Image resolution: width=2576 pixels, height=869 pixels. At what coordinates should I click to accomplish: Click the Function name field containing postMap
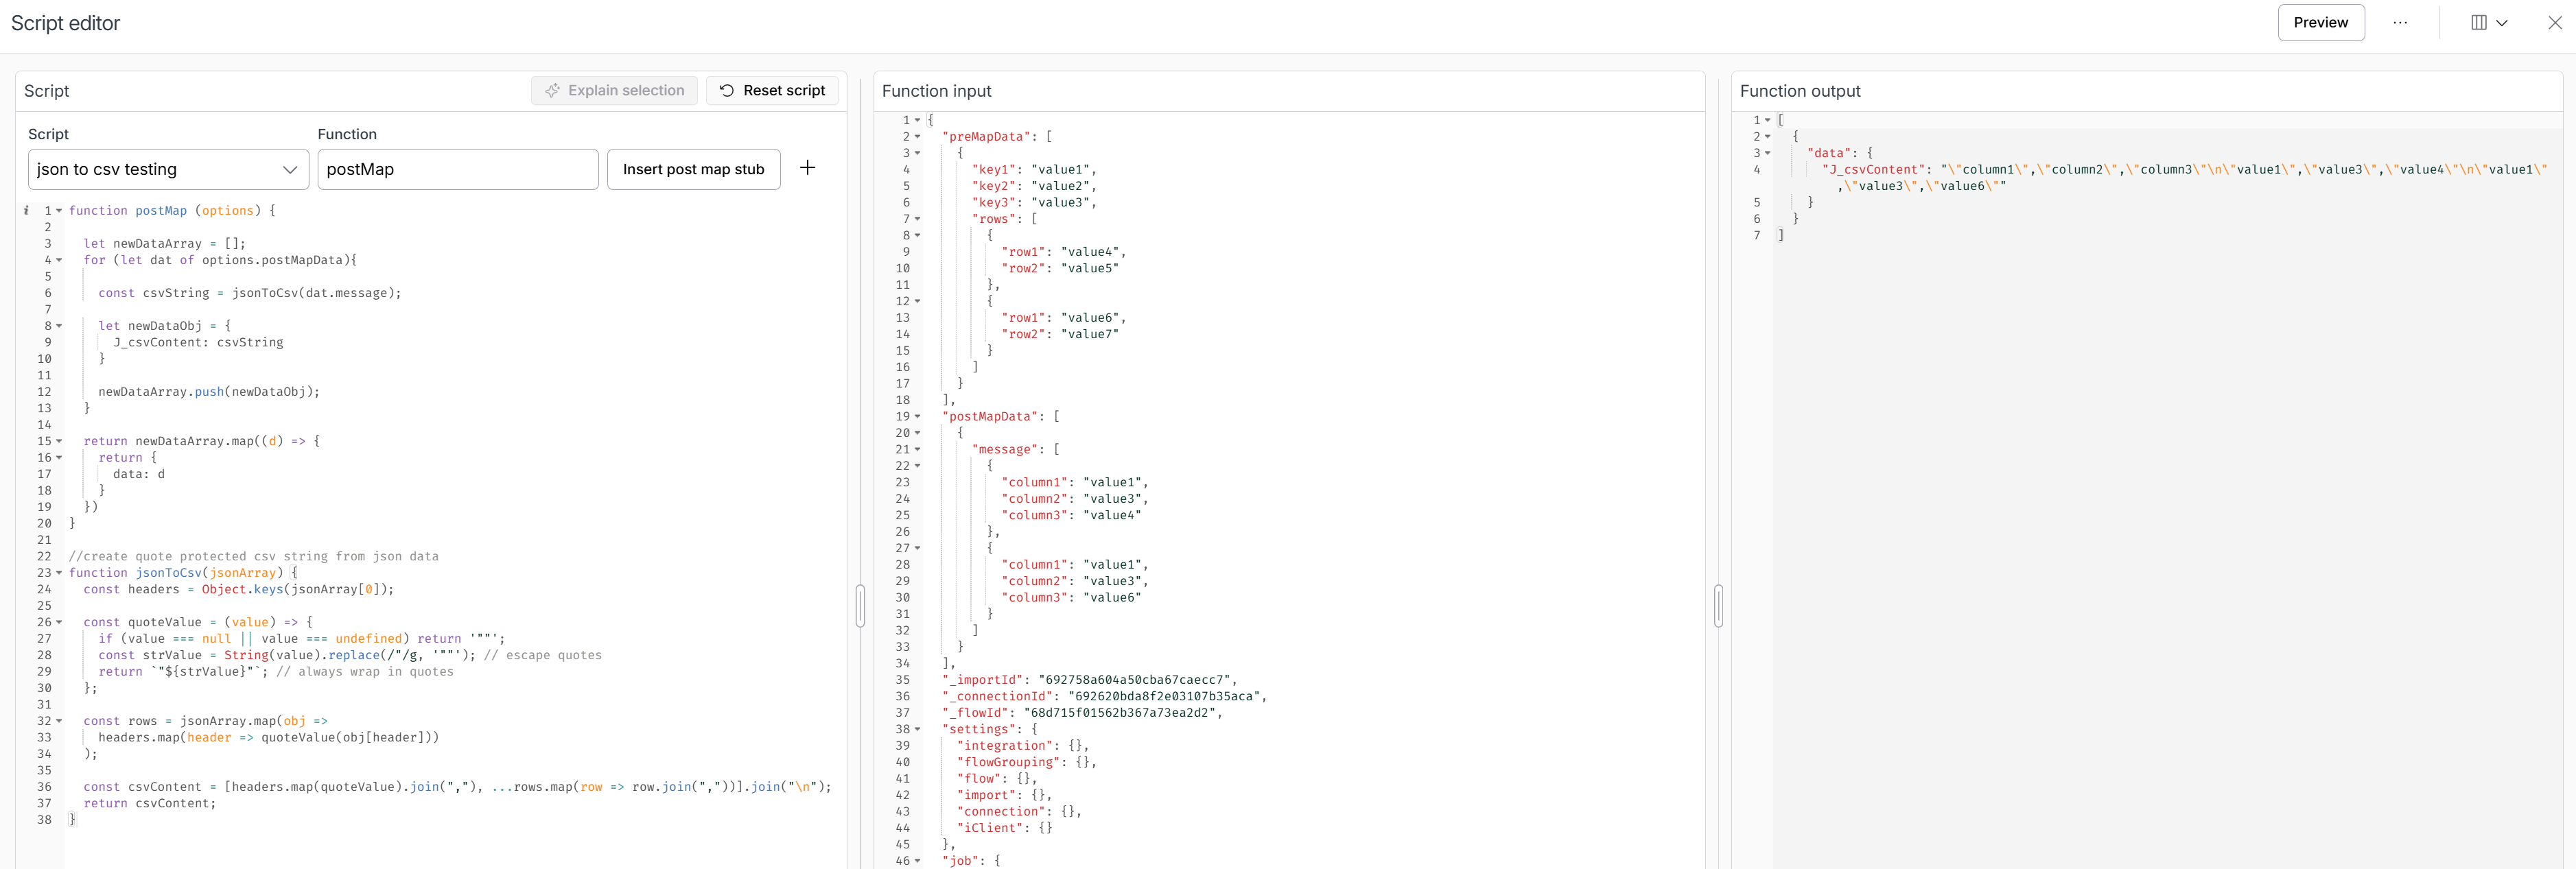pyautogui.click(x=457, y=169)
